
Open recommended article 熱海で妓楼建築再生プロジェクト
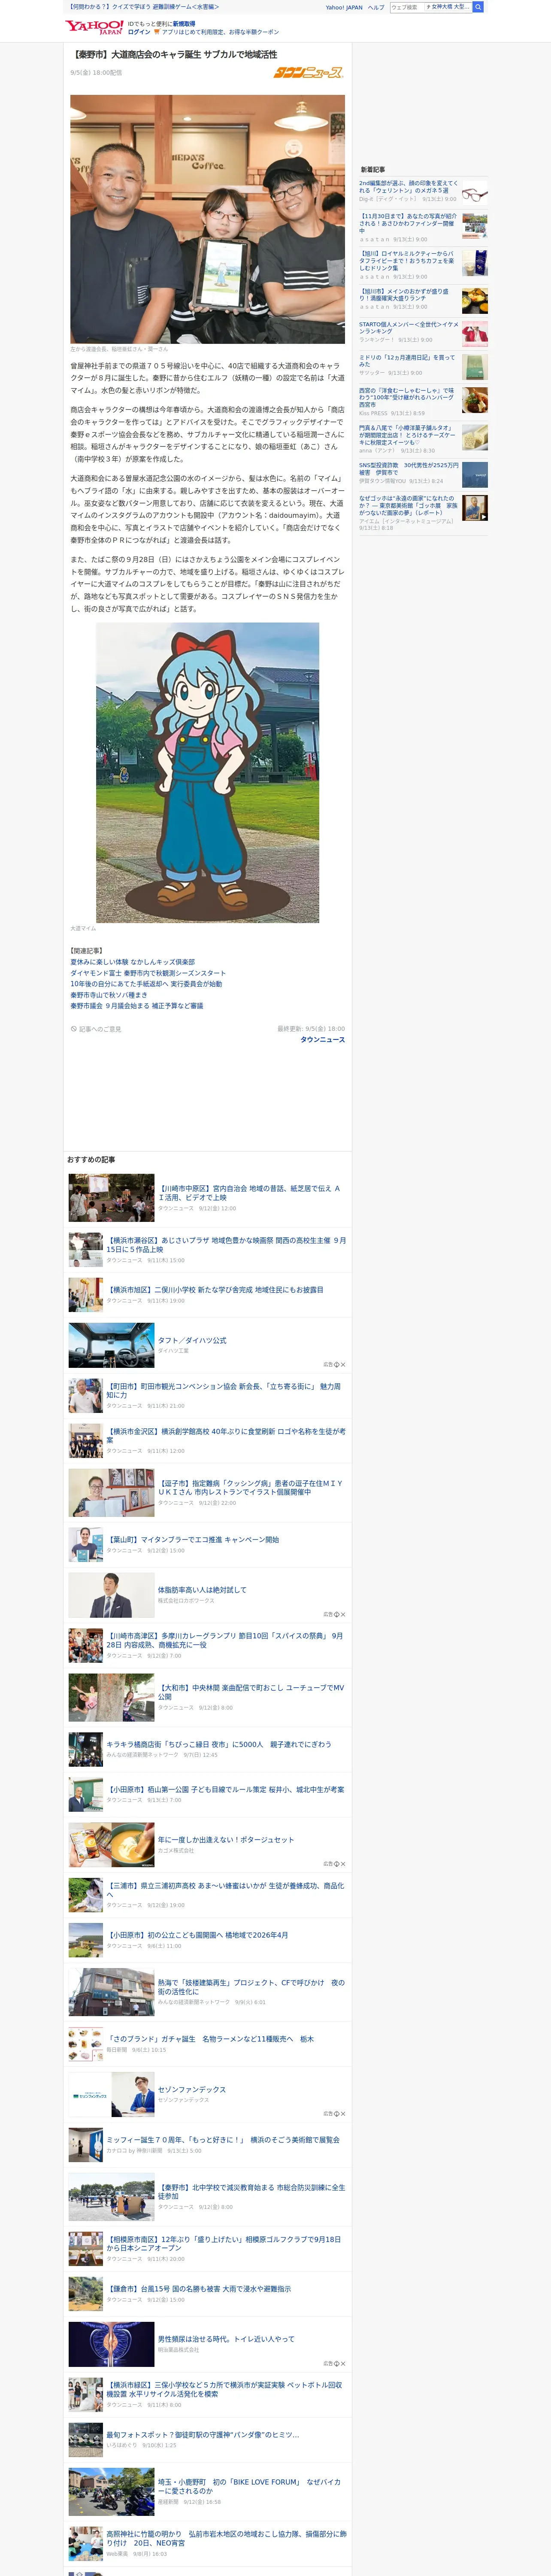(x=251, y=1986)
